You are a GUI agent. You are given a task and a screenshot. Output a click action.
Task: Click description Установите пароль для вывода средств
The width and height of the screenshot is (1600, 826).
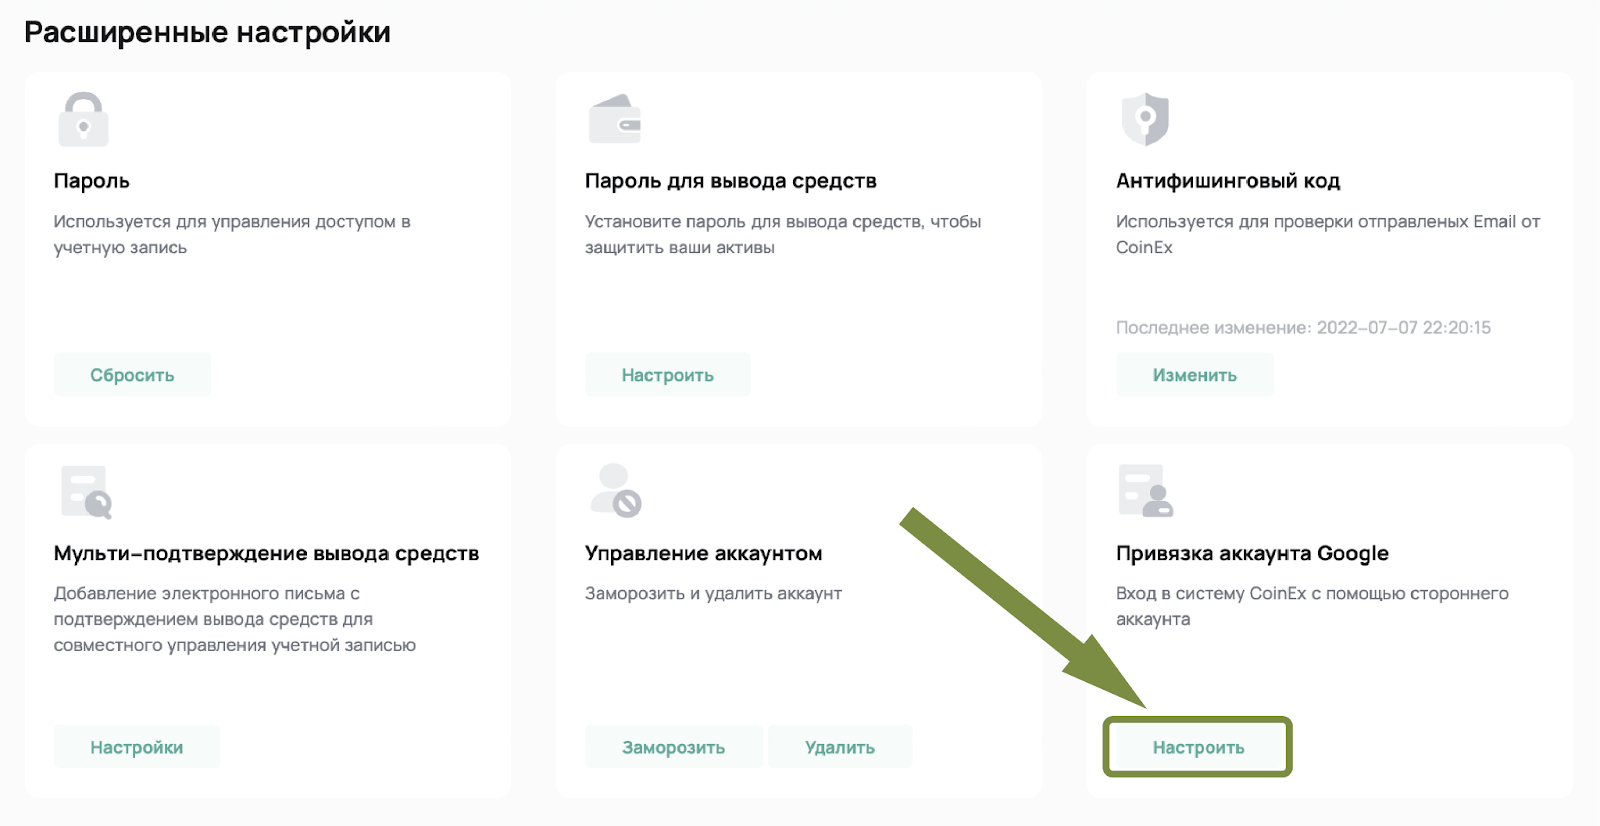[783, 234]
